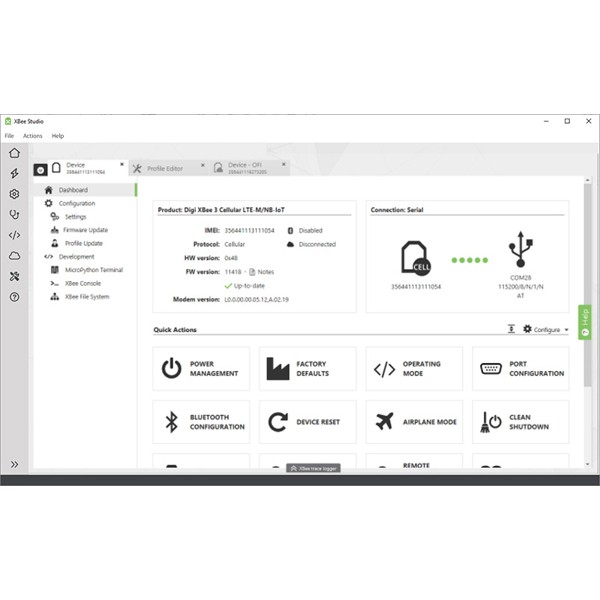Open the XBee trace logger panel
The width and height of the screenshot is (600, 600).
313,468
